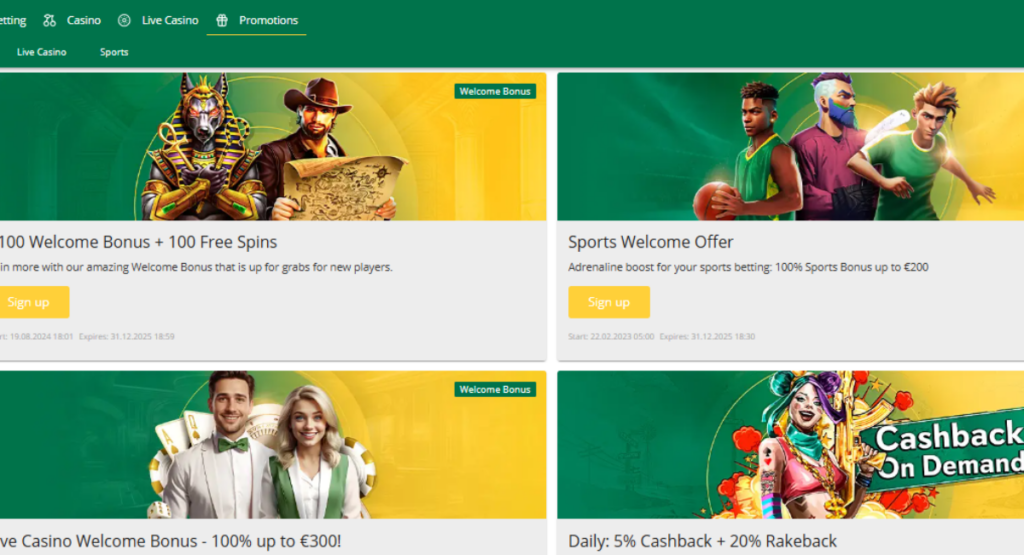Click the cherries Casino icon
The height and width of the screenshot is (555, 1024).
point(50,20)
